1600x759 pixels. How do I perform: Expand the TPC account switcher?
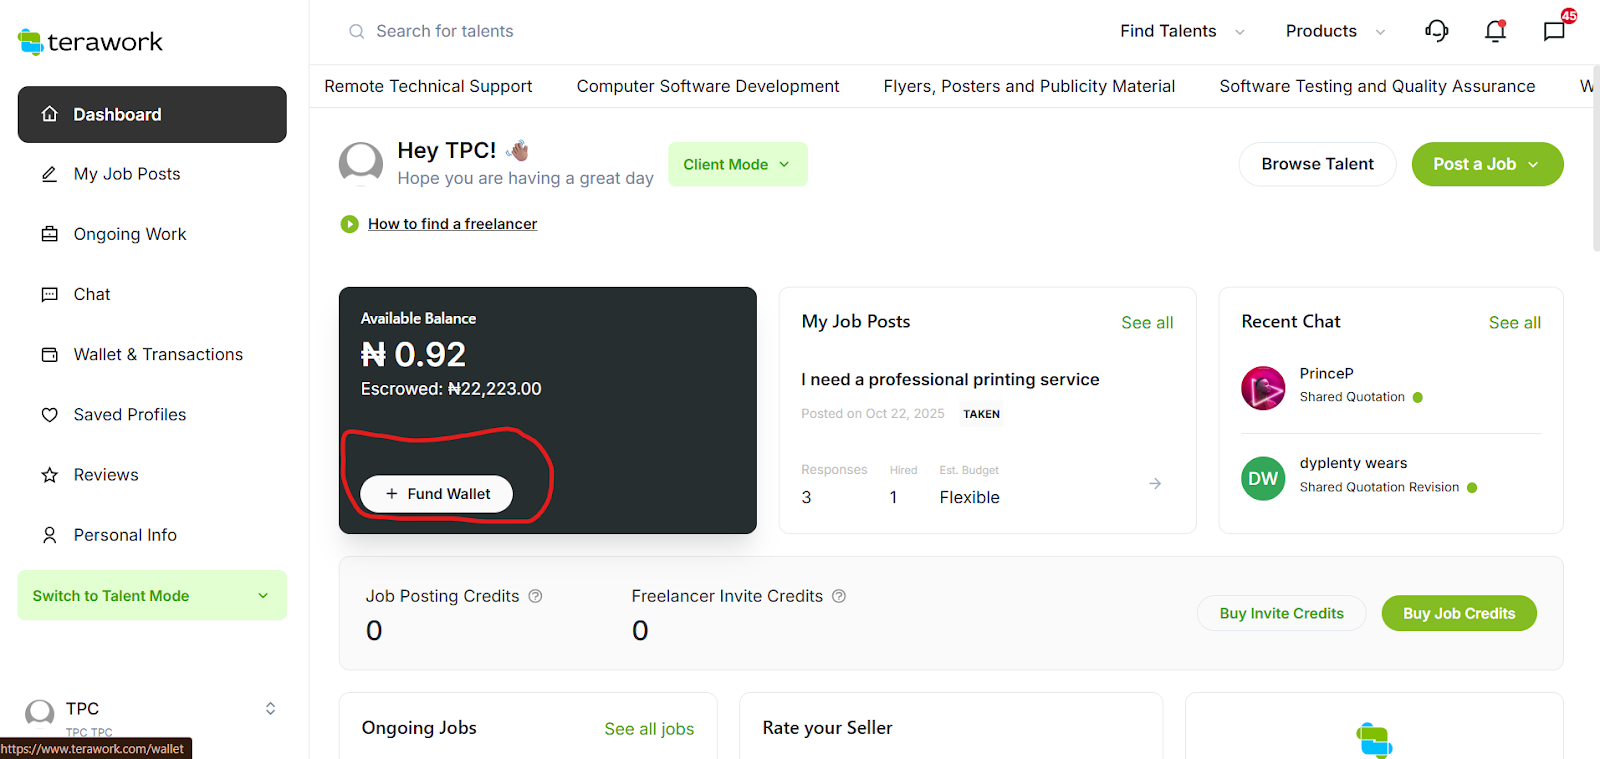pyautogui.click(x=269, y=709)
